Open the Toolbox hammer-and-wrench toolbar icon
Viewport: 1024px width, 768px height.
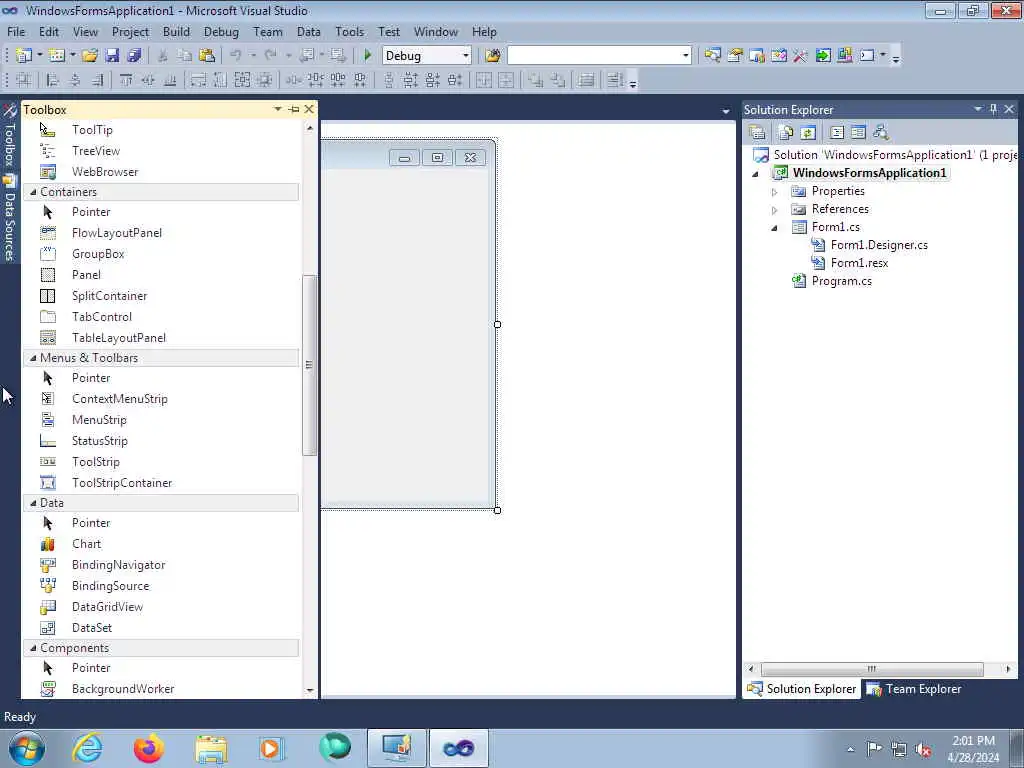click(x=800, y=56)
